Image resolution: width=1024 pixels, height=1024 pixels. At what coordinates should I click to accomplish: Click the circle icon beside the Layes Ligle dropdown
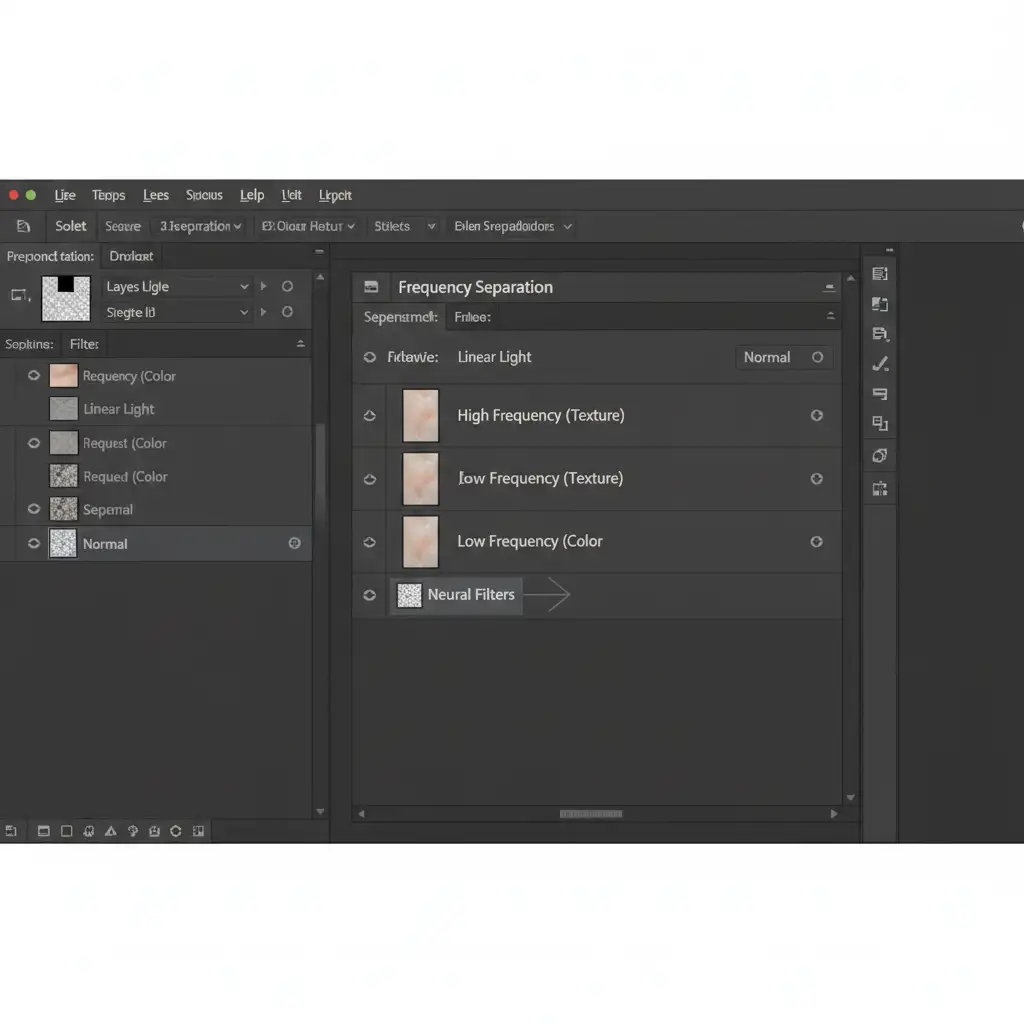pos(287,286)
